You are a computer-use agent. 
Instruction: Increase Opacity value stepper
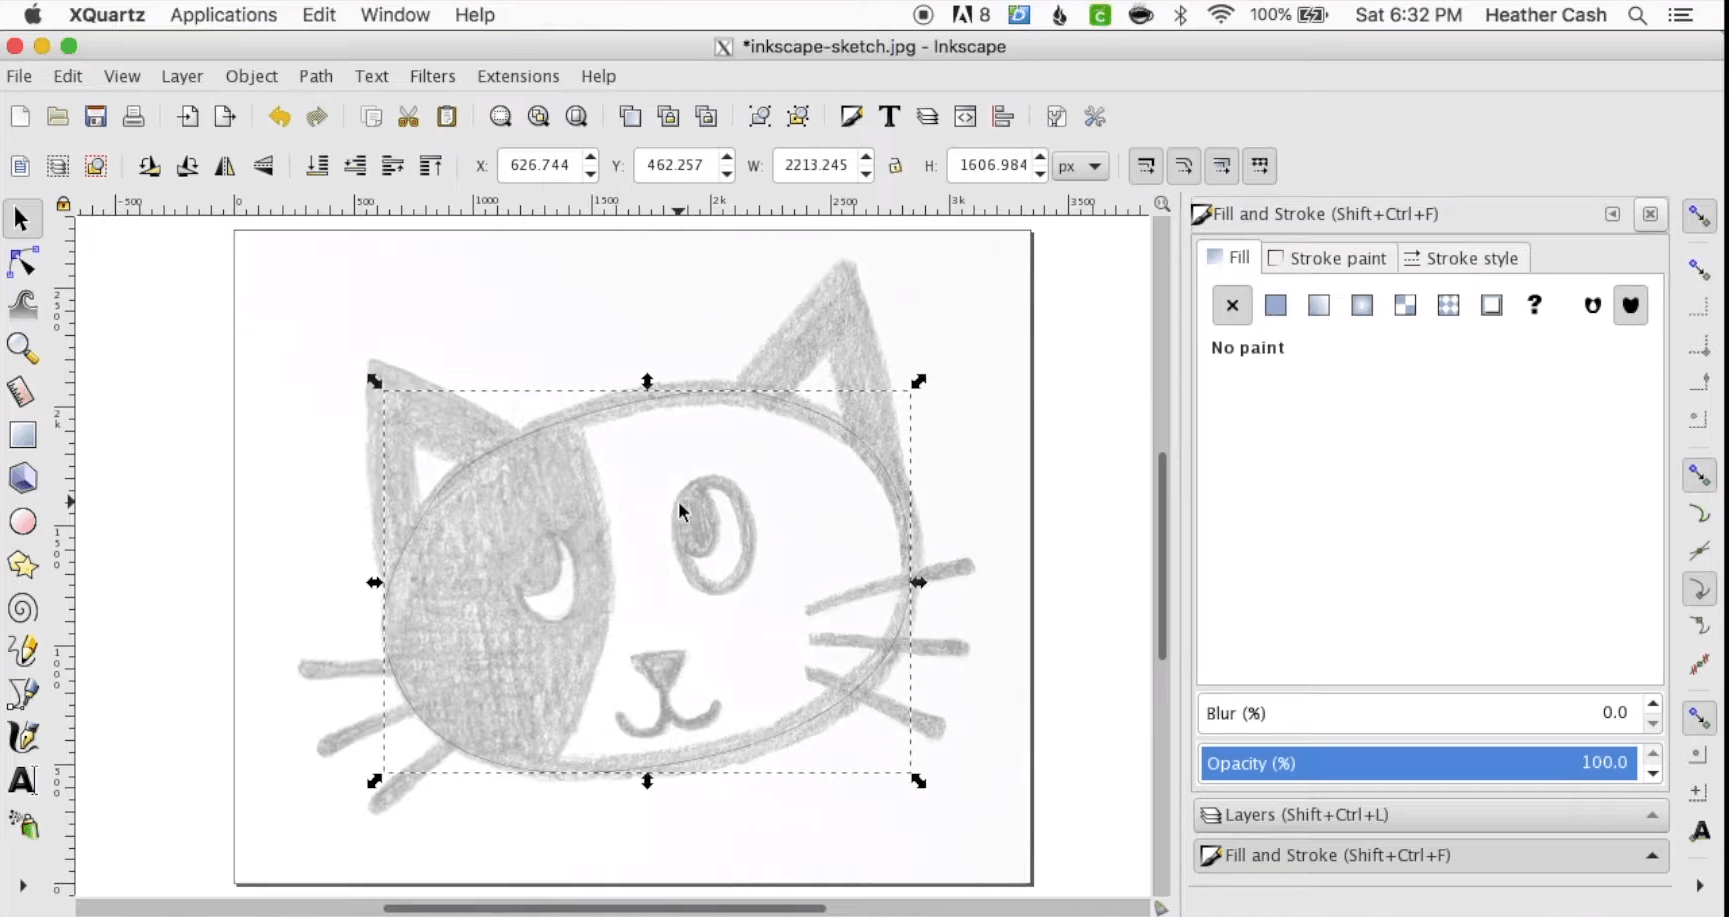[x=1653, y=754]
